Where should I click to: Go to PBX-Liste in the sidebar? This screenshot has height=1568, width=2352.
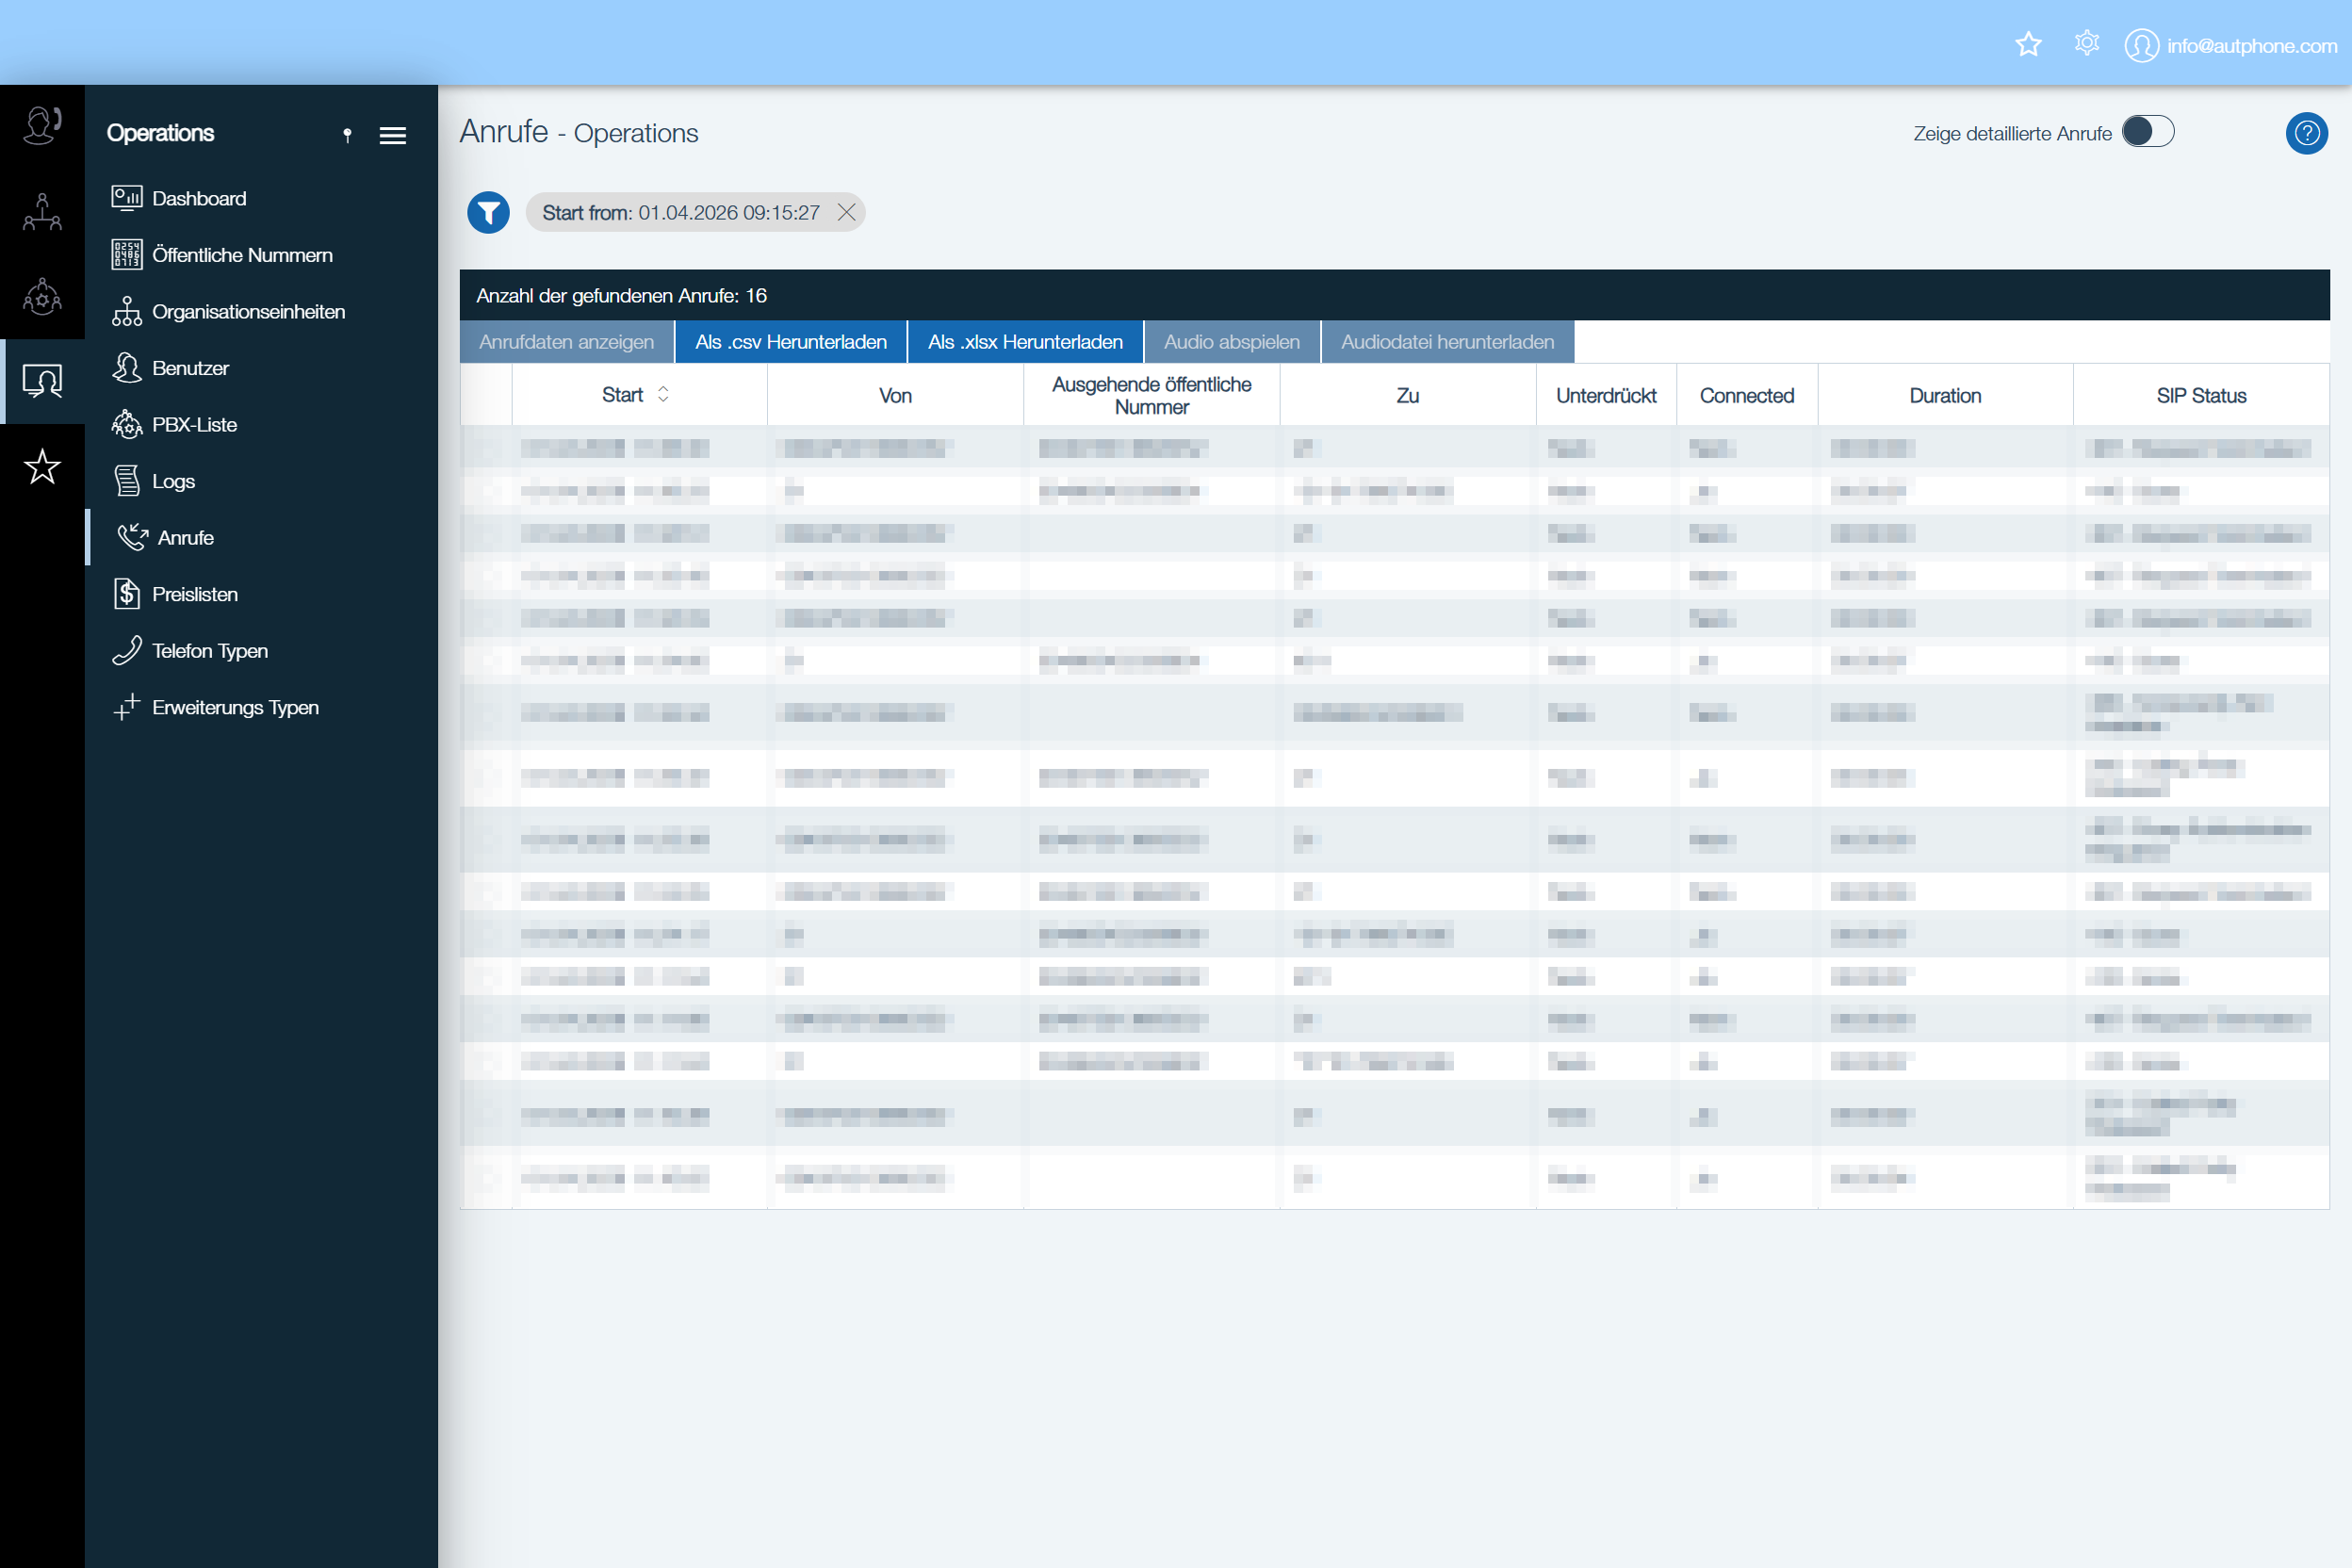194,424
